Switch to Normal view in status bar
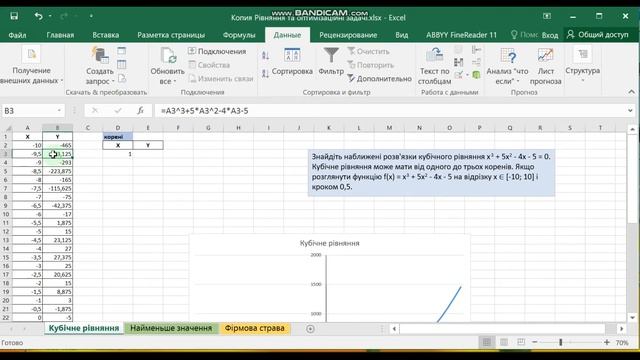 (x=487, y=342)
